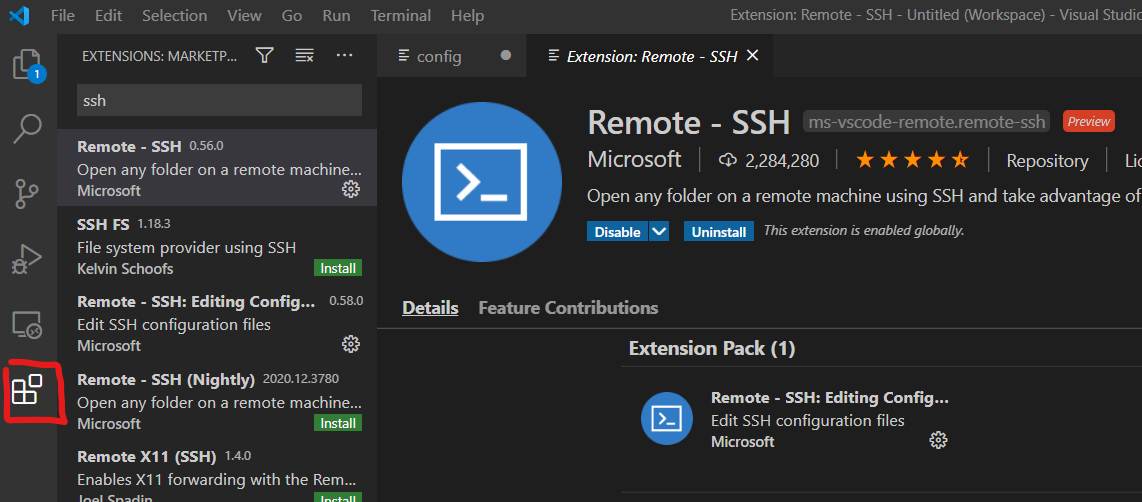Click the extensions search box containing ssh
Image resolution: width=1142 pixels, height=502 pixels.
(x=219, y=100)
